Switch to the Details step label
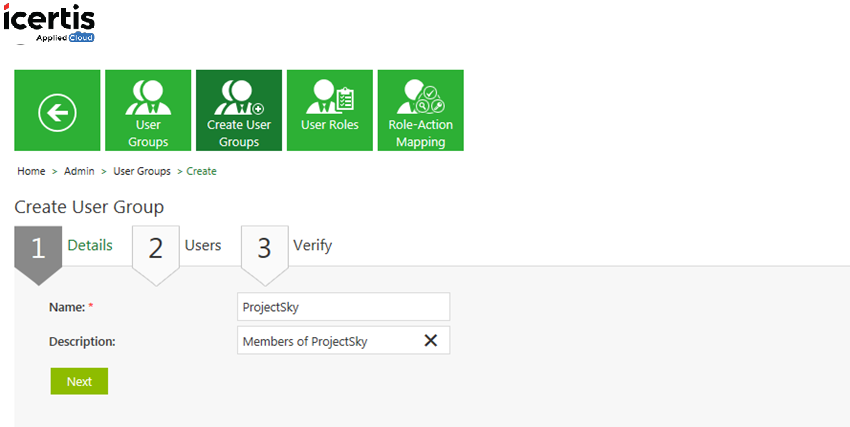 [x=90, y=245]
